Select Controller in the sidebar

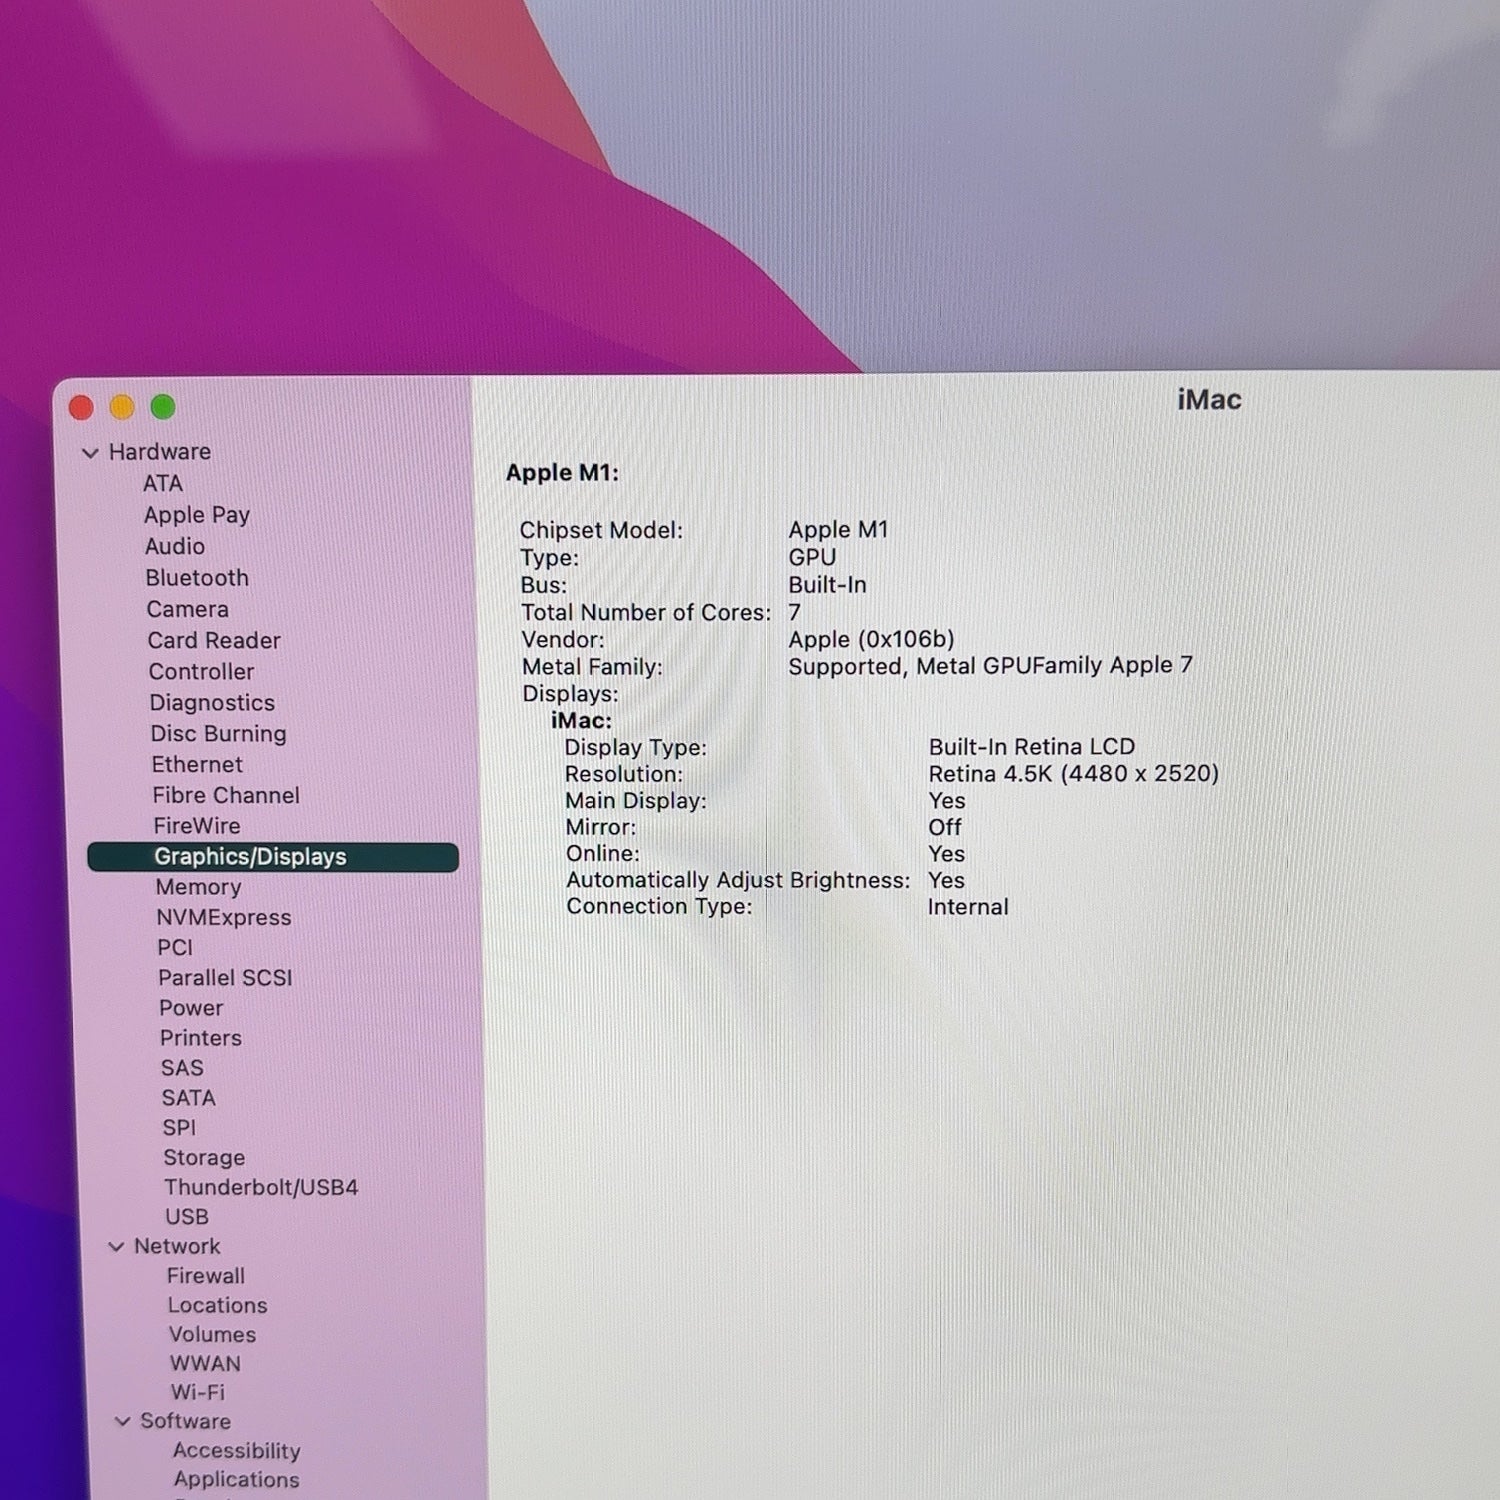click(201, 672)
